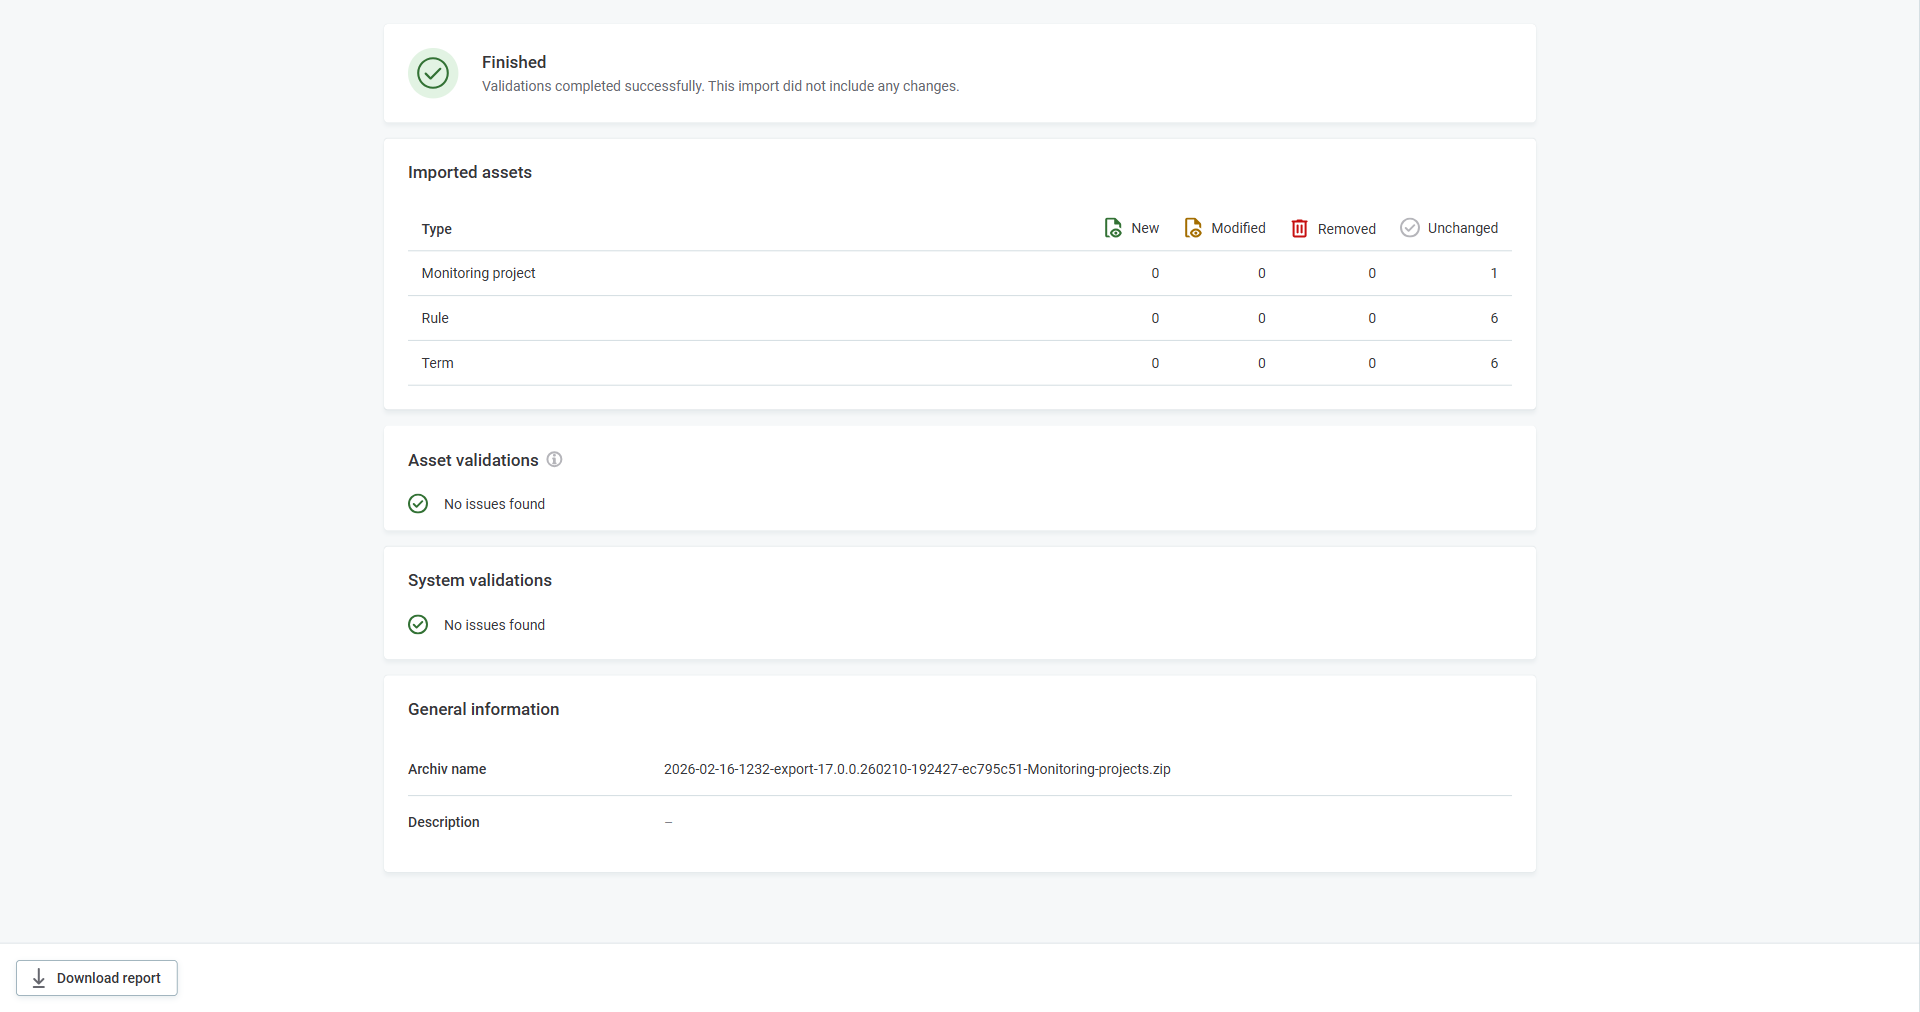Screen dimensions: 1920x1012
Task: Click the checkmark icon under System validations
Action: pyautogui.click(x=418, y=624)
